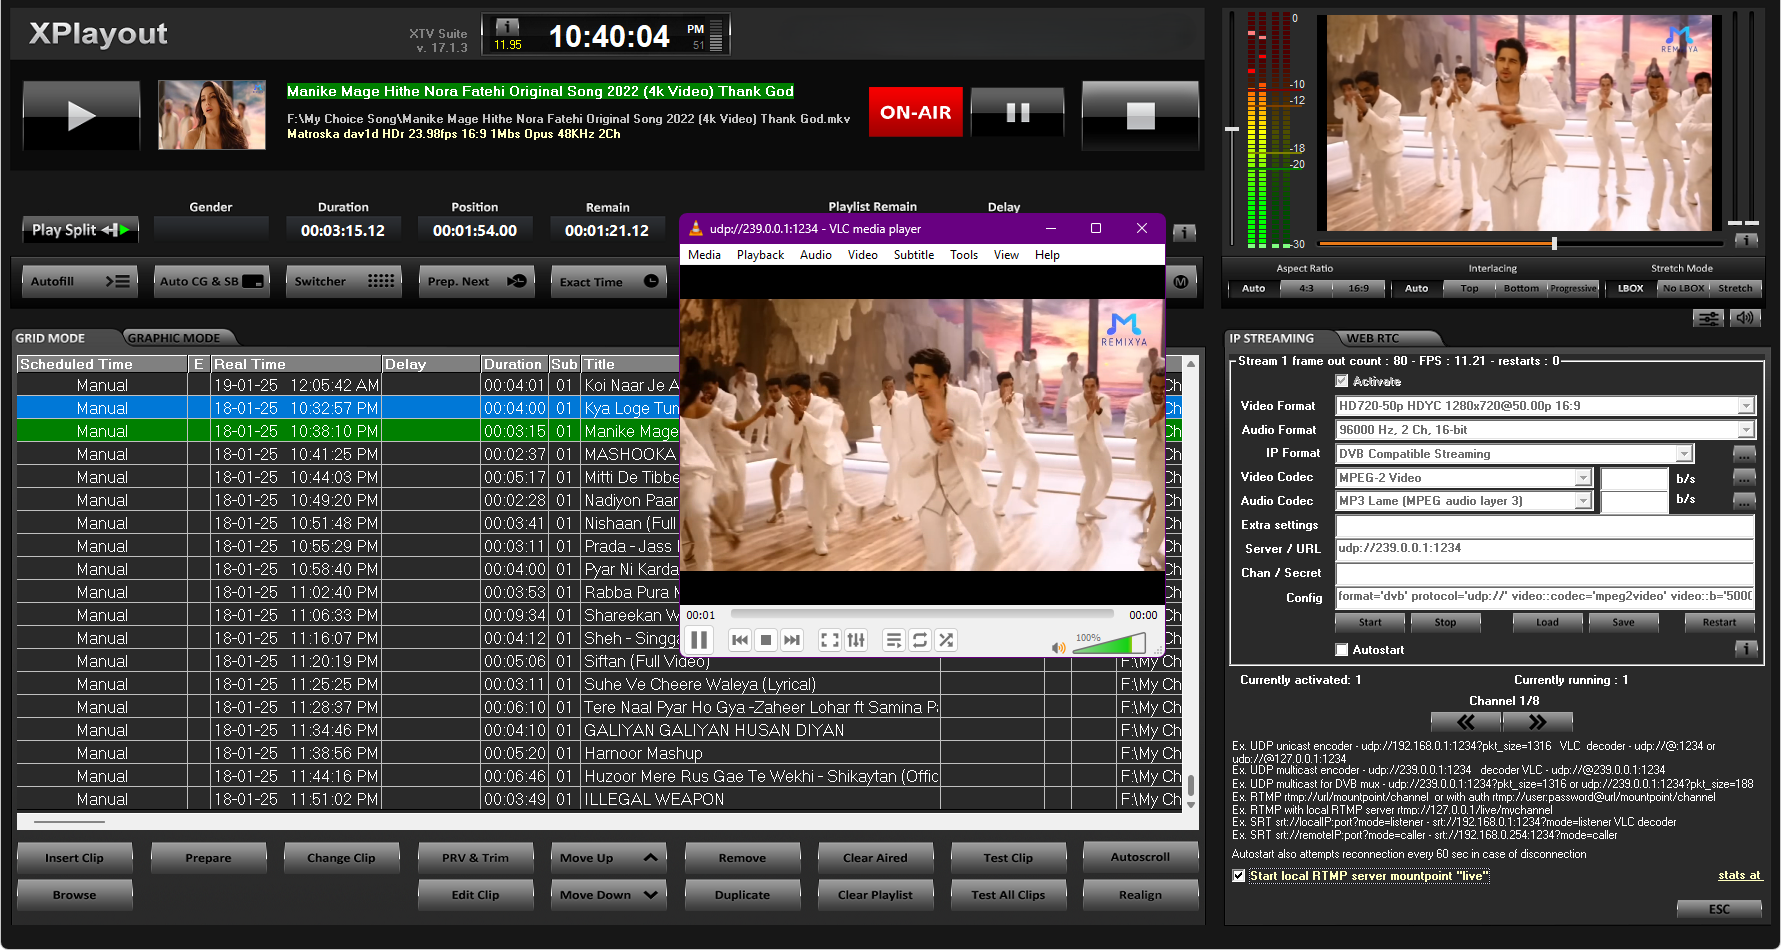Click the info icon next to Autostart
Image resolution: width=1781 pixels, height=950 pixels.
pyautogui.click(x=1746, y=649)
